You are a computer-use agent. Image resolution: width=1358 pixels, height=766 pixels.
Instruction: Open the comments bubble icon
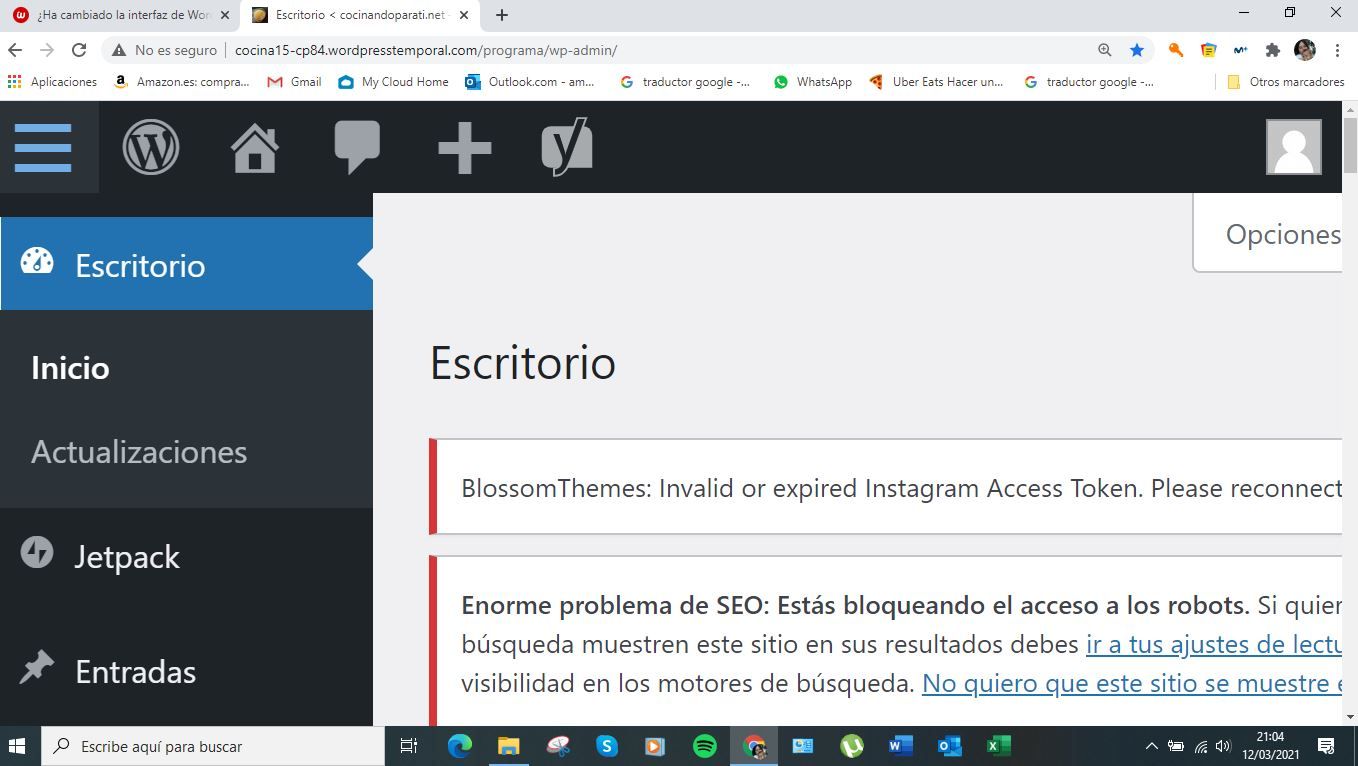(357, 147)
